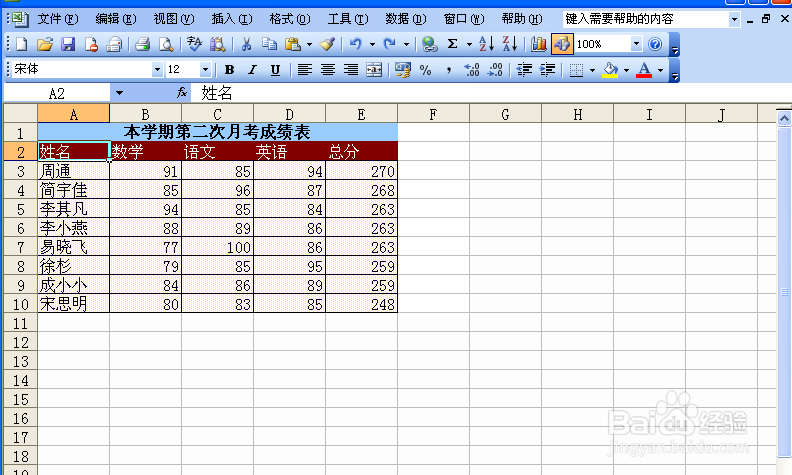The width and height of the screenshot is (792, 475).
Task: Click the insert function fx button
Action: pyautogui.click(x=182, y=93)
